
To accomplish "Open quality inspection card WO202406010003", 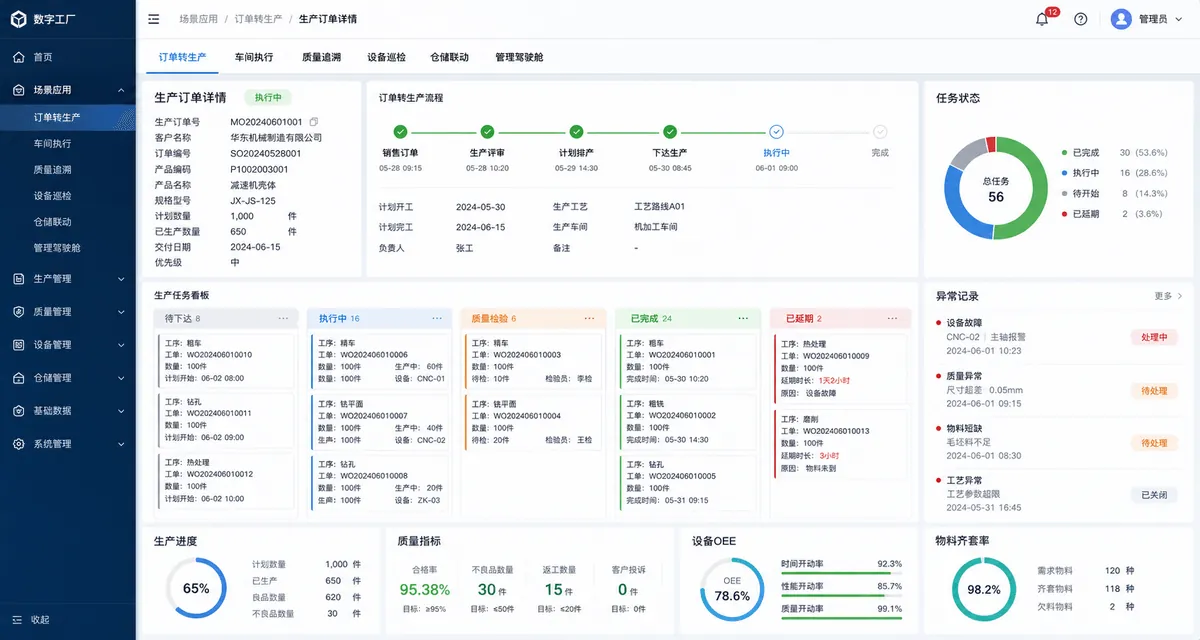I will (x=533, y=360).
